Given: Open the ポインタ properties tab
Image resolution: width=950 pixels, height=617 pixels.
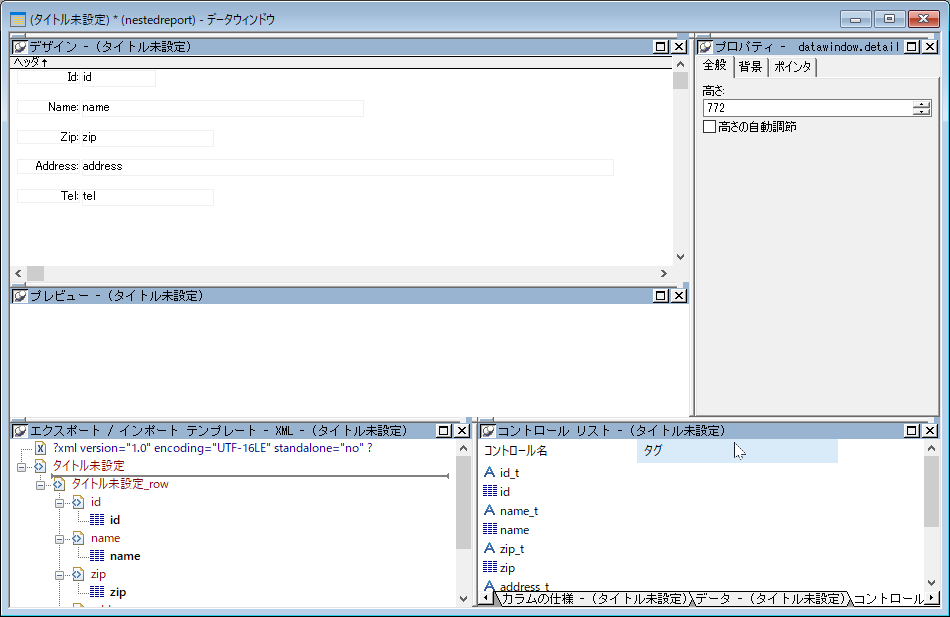Looking at the screenshot, I should pos(793,67).
